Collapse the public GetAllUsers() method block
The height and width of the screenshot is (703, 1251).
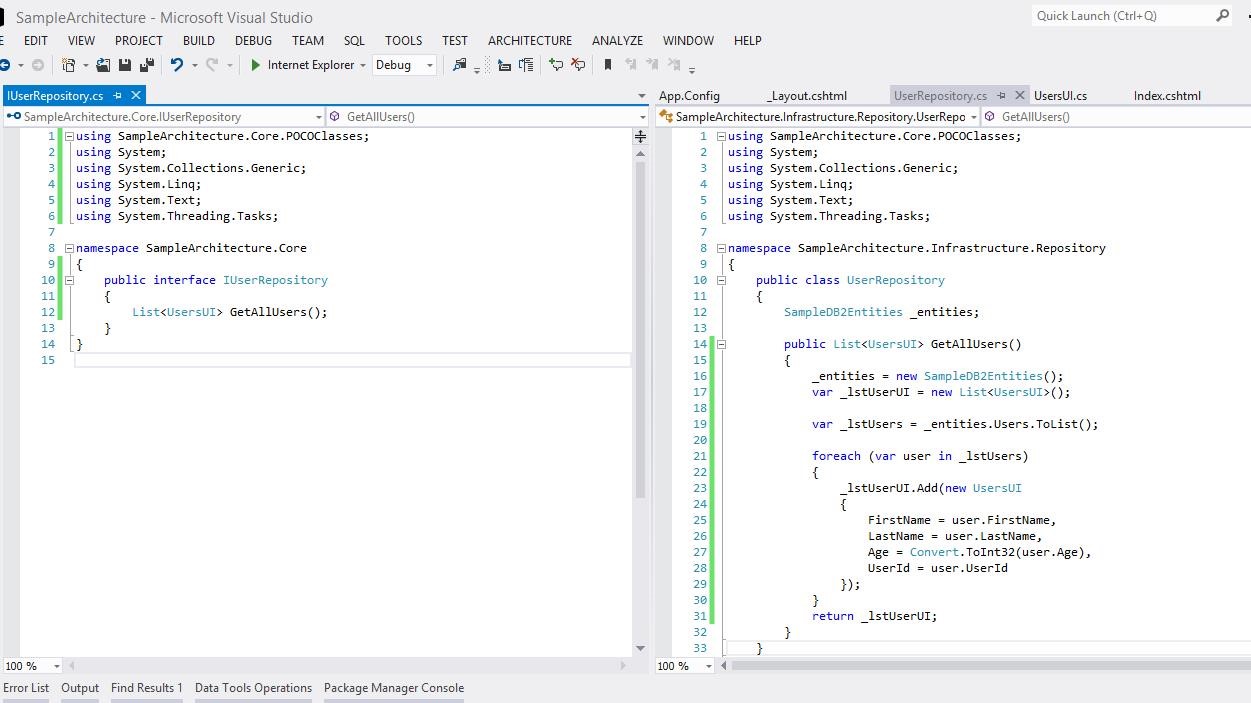pyautogui.click(x=721, y=344)
